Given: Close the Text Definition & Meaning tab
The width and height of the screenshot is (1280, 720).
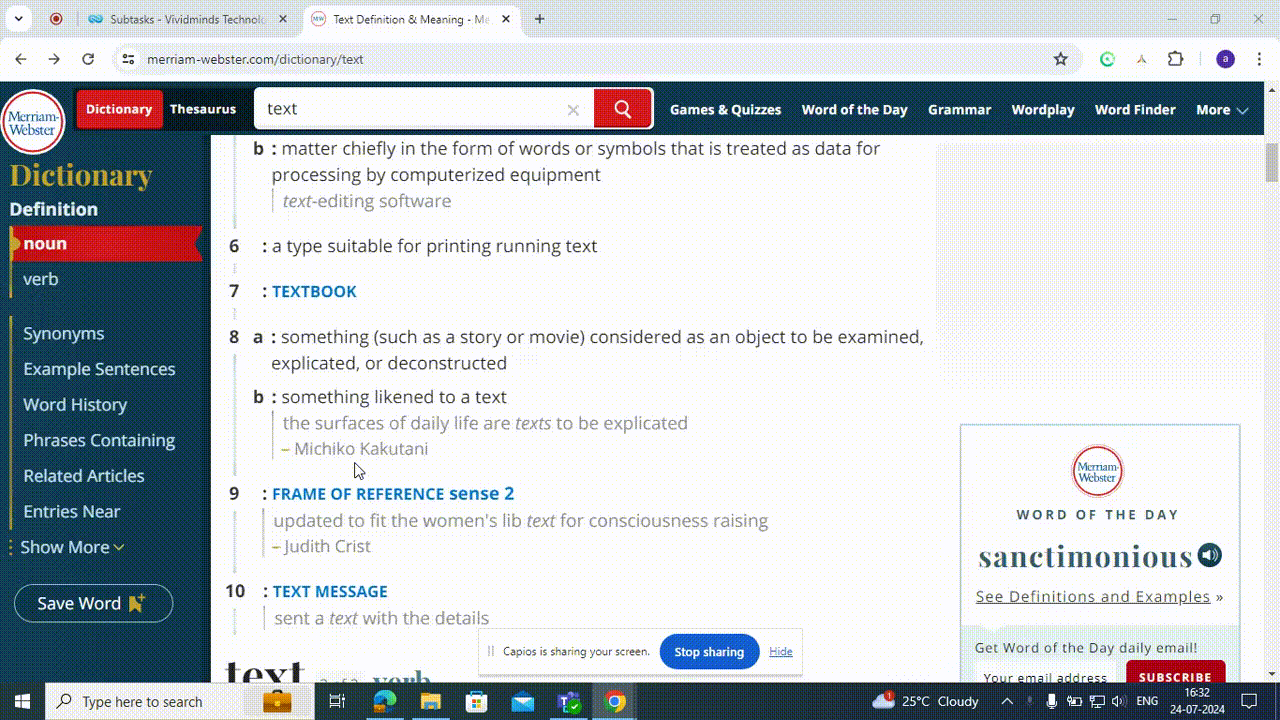Looking at the screenshot, I should (506, 19).
